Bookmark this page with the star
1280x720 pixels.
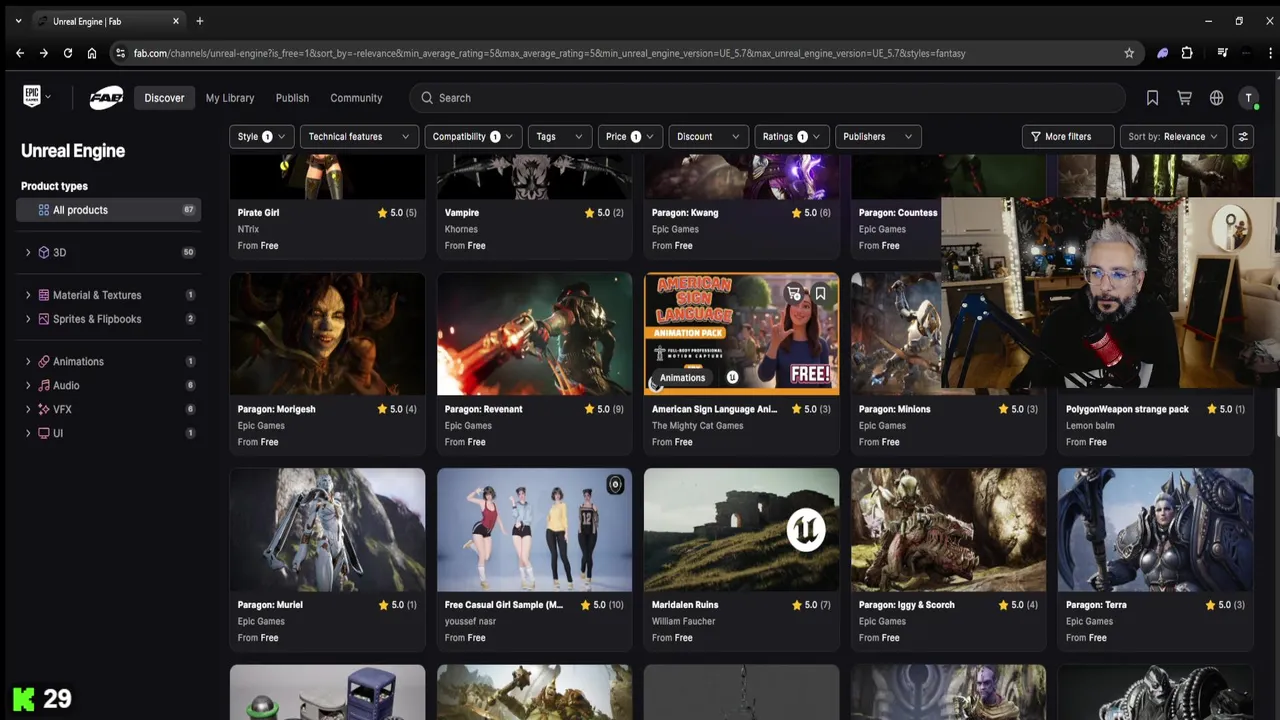pos(1129,53)
